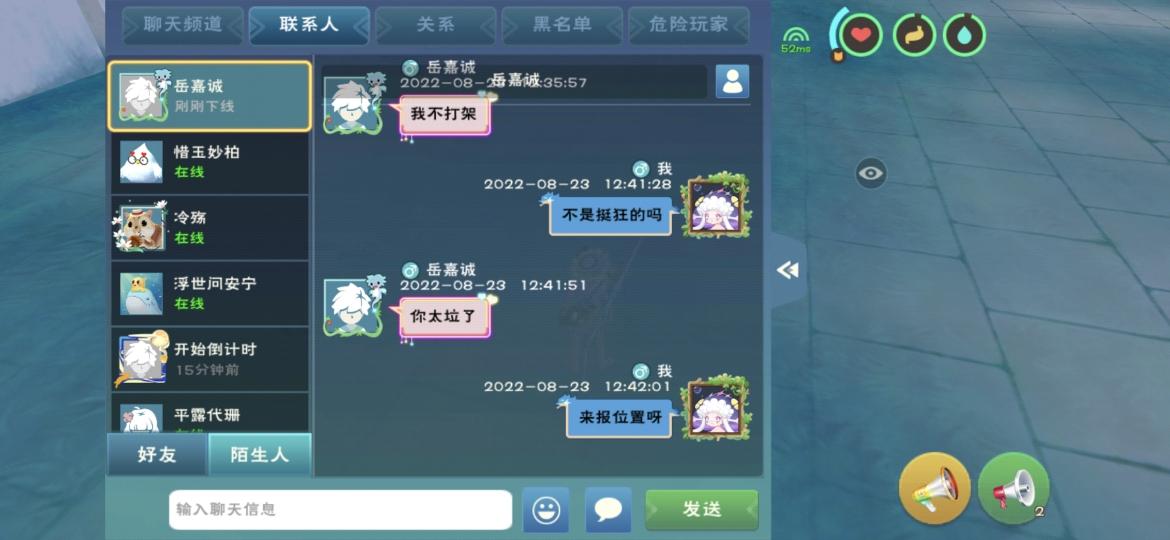Tap the yellow megaphone broadcast icon
The image size is (1170, 540).
[934, 489]
